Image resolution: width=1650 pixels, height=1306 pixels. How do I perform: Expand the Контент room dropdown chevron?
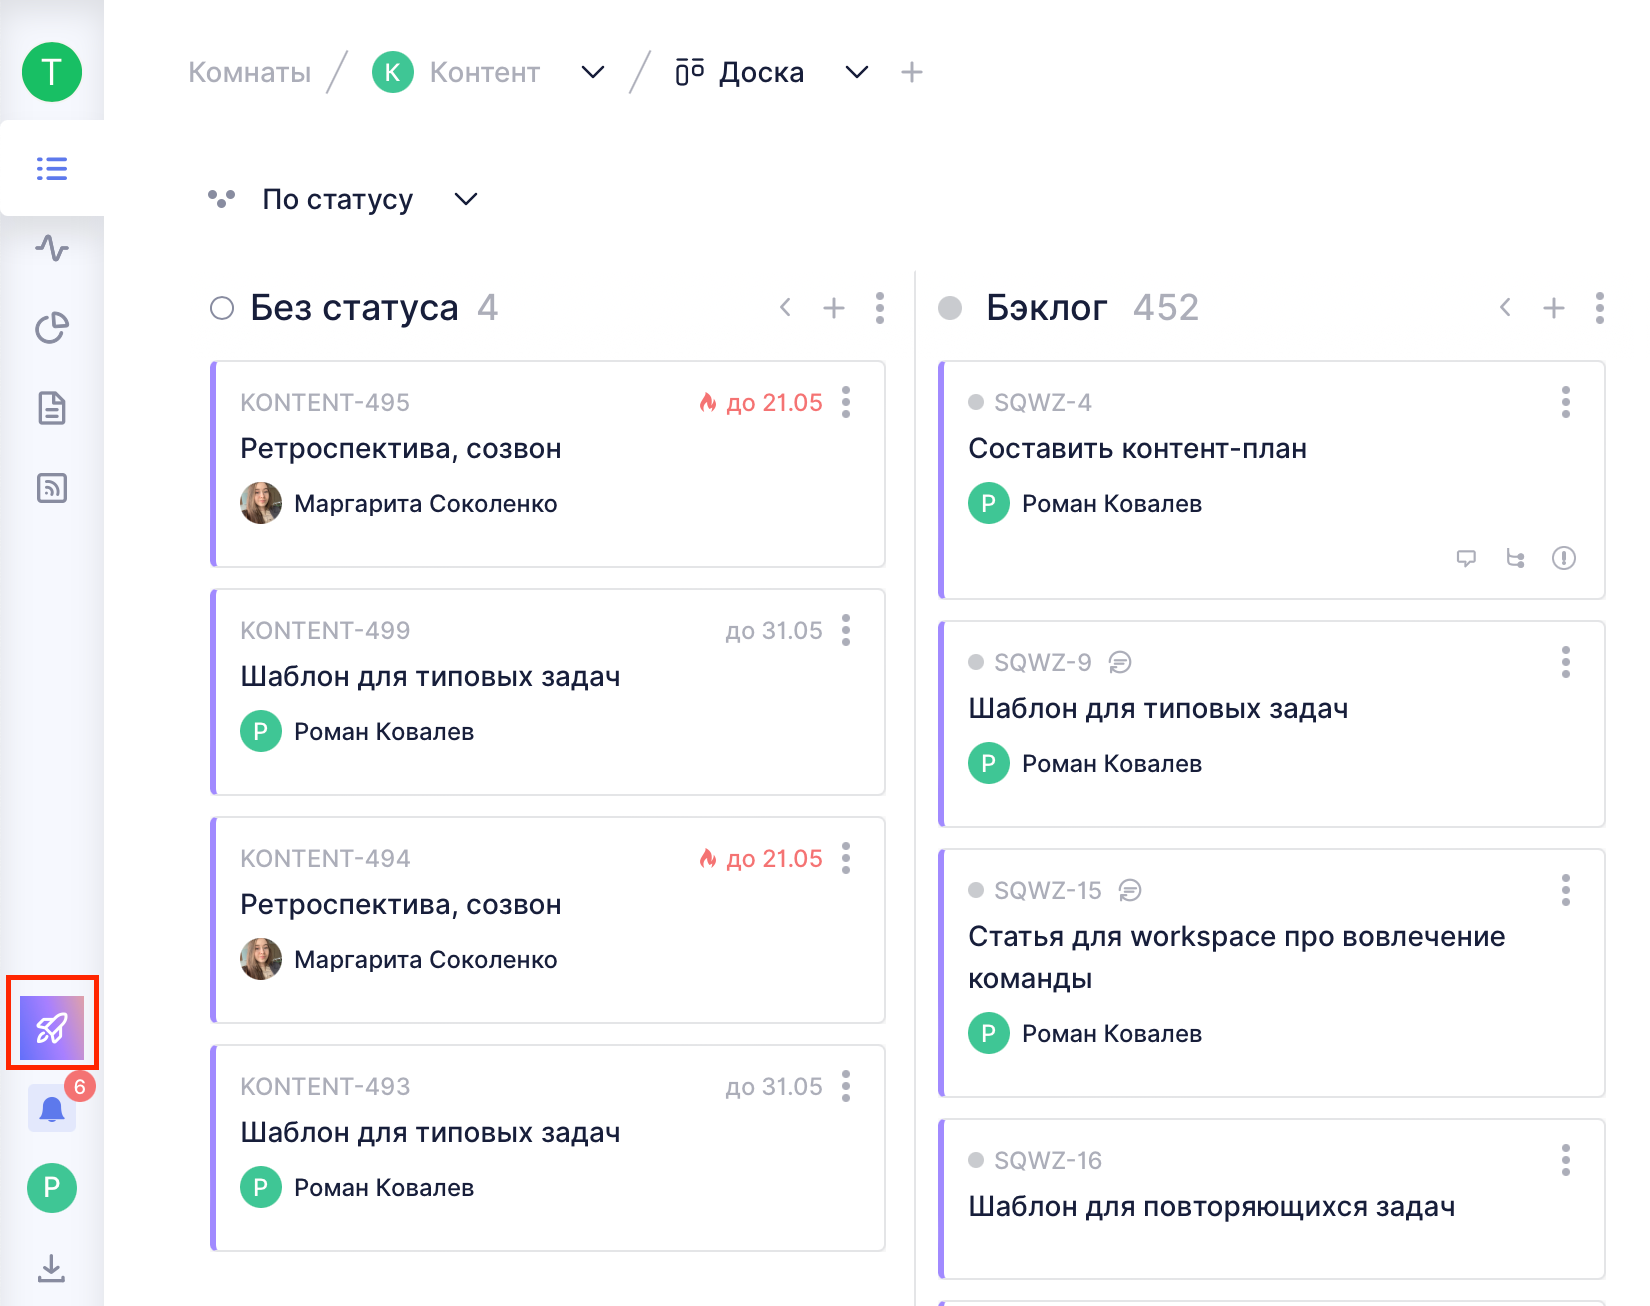coord(593,72)
